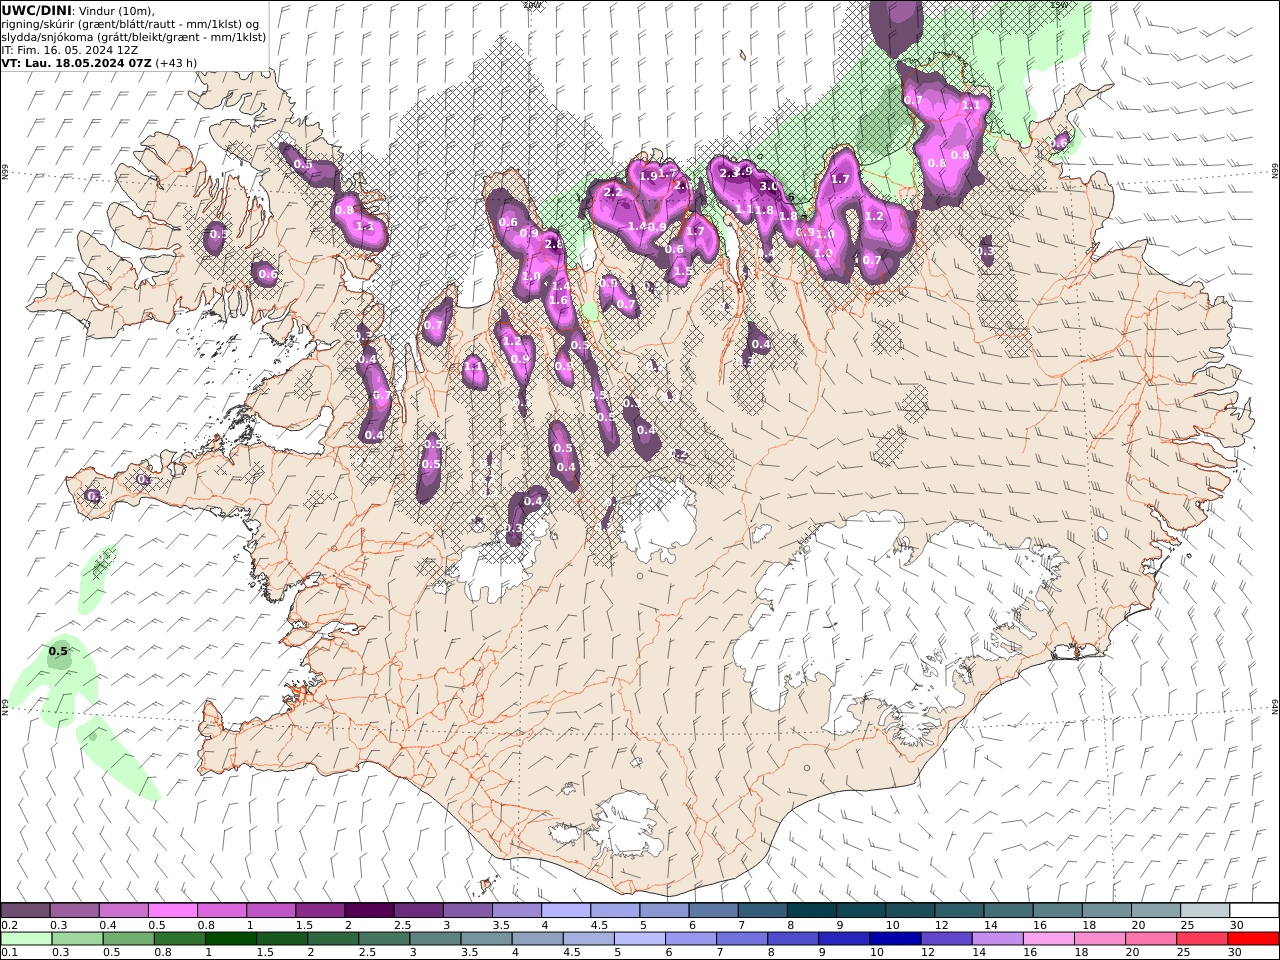Select the navy blue 10–12 rain legend swatch
Viewport: 1280px width, 960px height.
click(894, 938)
